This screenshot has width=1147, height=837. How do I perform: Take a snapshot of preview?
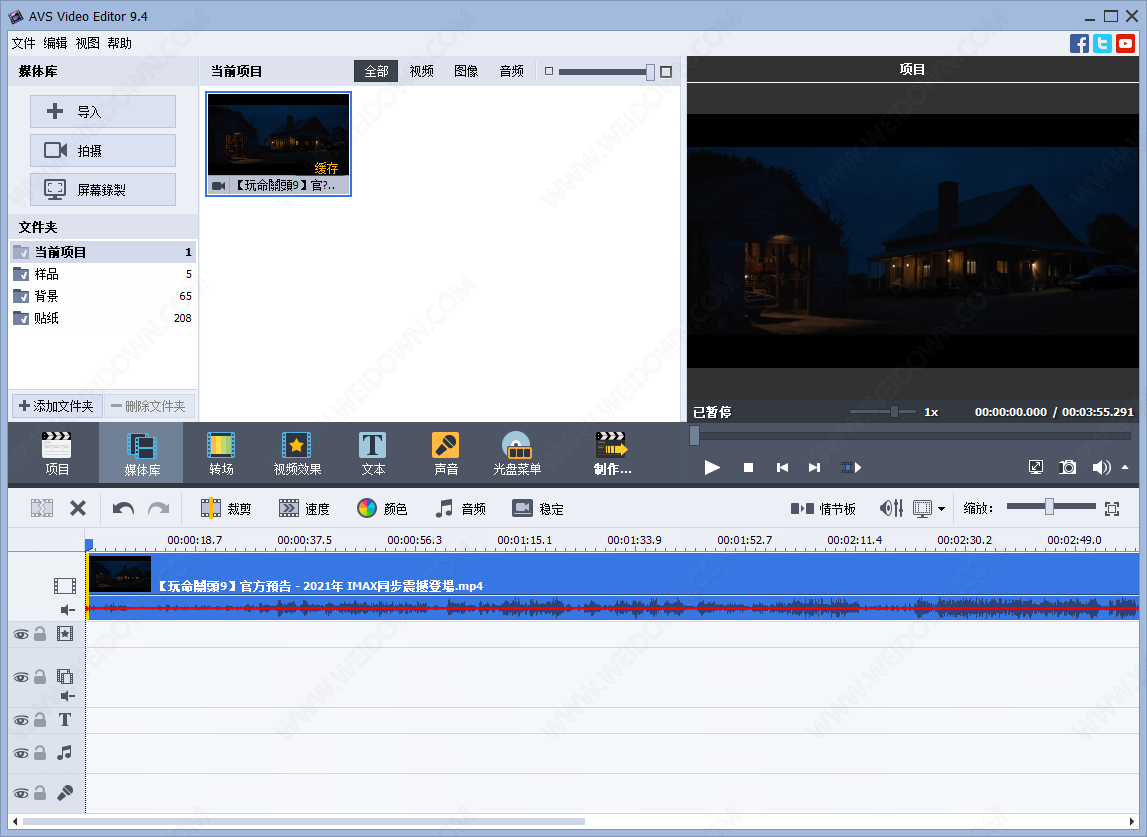[1067, 467]
